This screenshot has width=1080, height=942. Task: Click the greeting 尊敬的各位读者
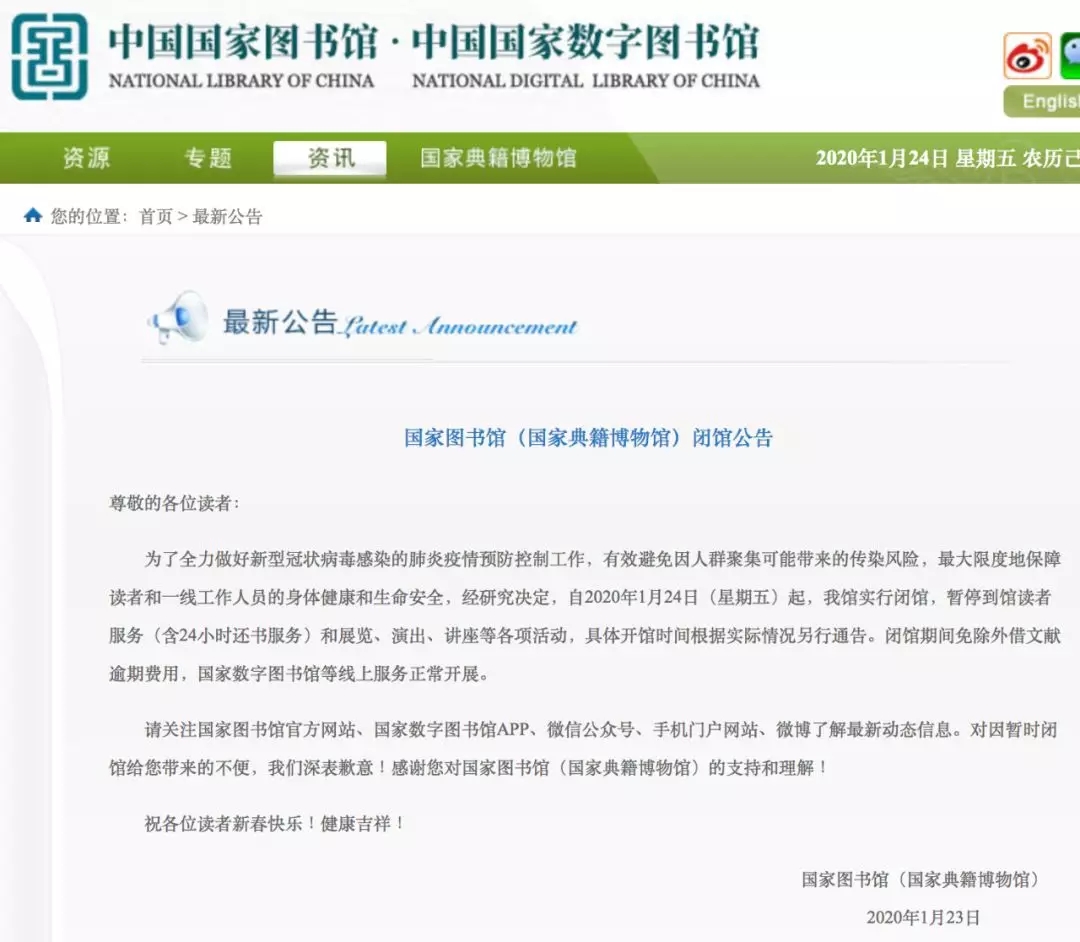click(x=174, y=503)
